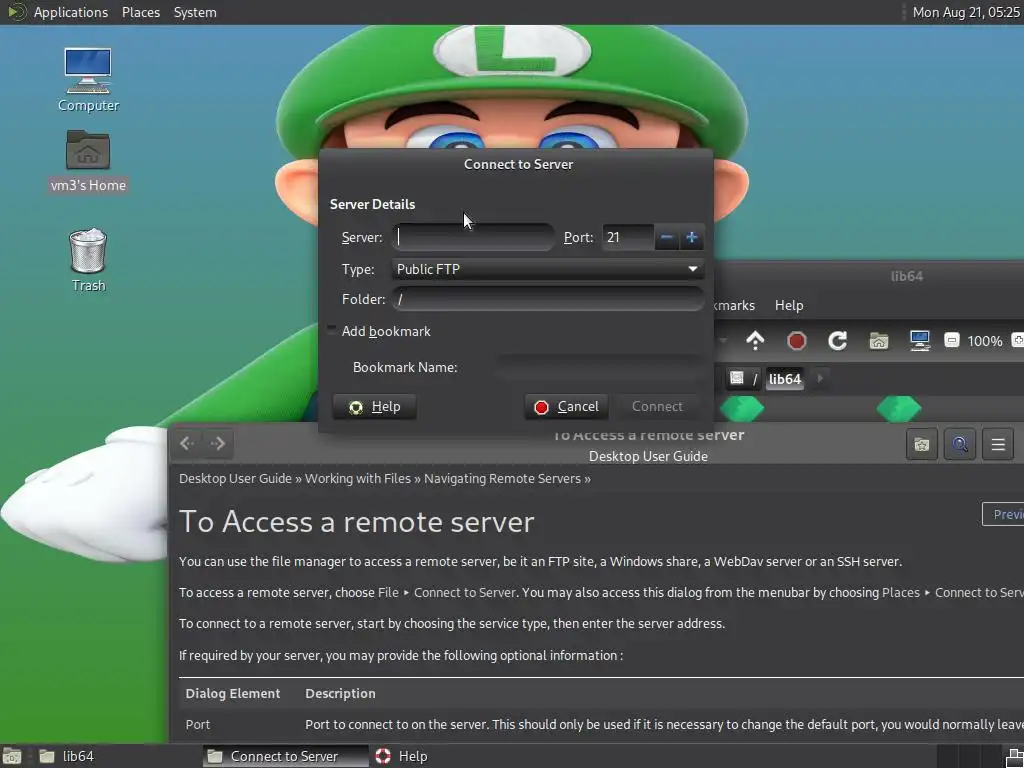Image resolution: width=1024 pixels, height=768 pixels.
Task: Toggle the Add bookmark checkbox
Action: (x=332, y=330)
